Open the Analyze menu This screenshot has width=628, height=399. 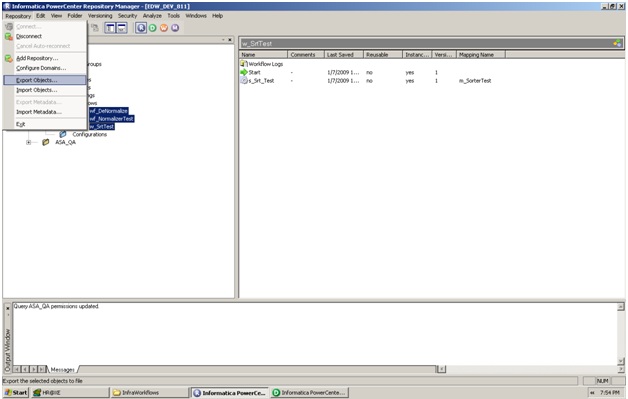tap(152, 16)
